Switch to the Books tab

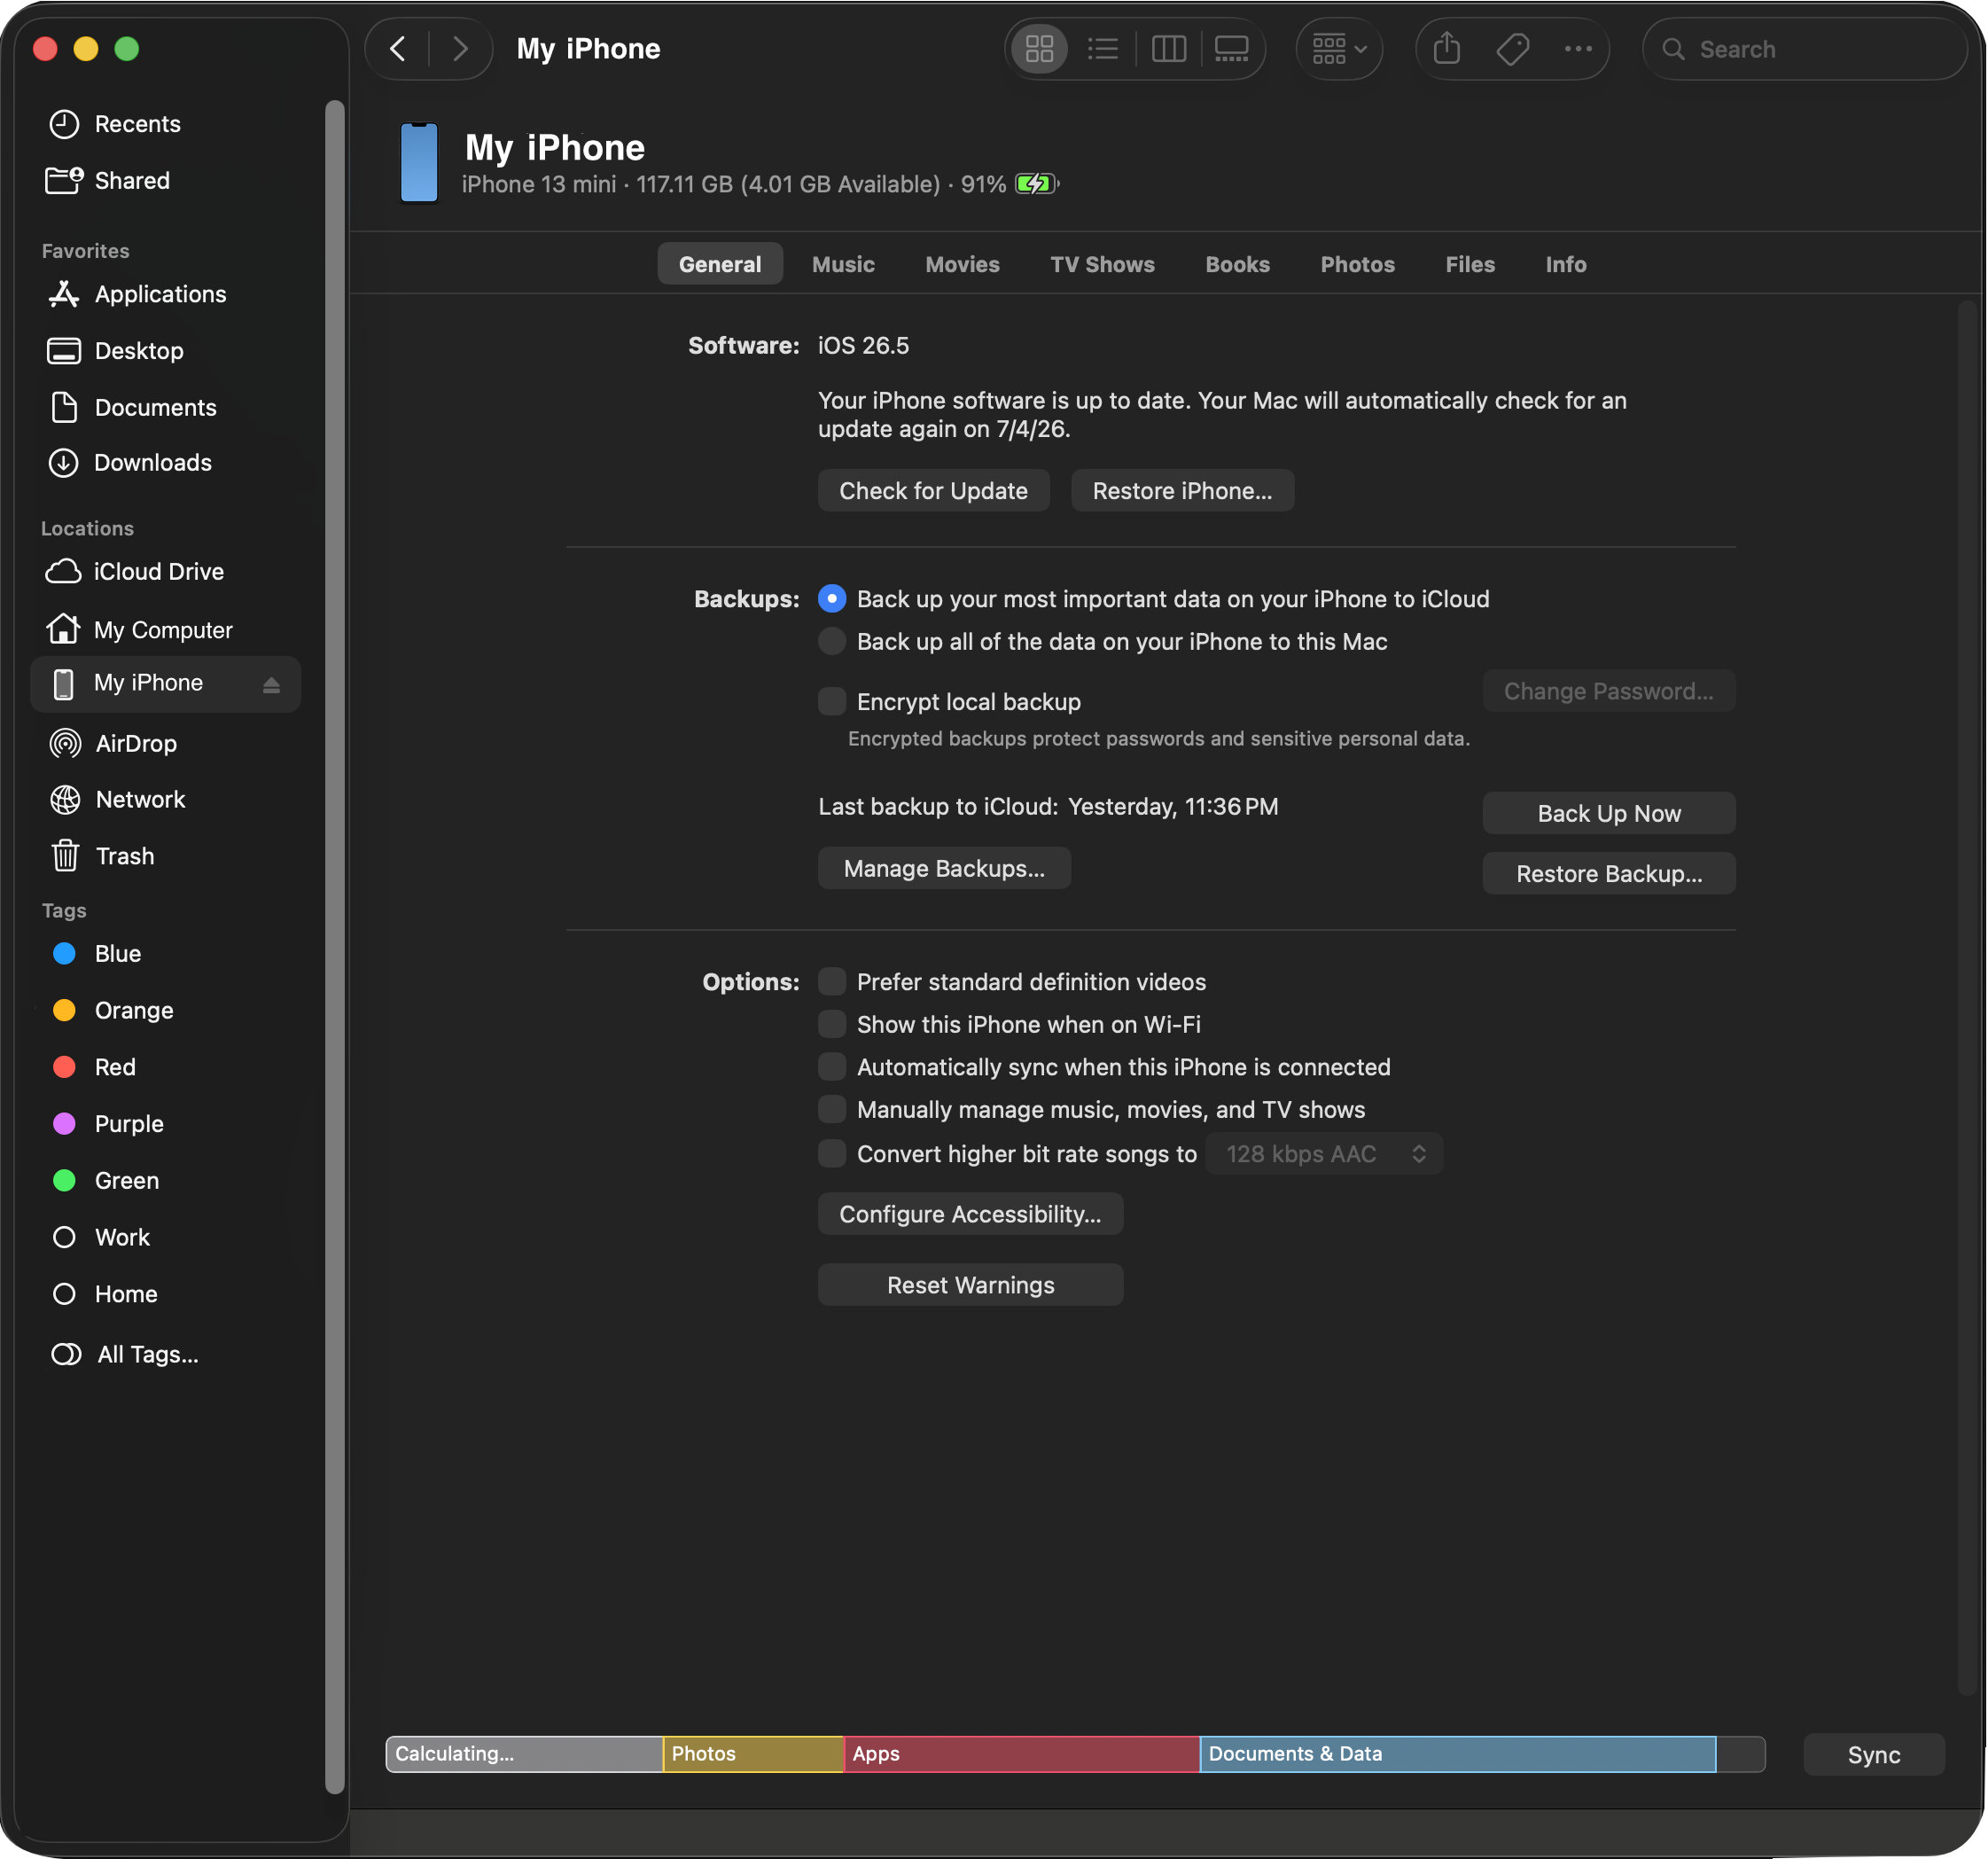coord(1237,264)
